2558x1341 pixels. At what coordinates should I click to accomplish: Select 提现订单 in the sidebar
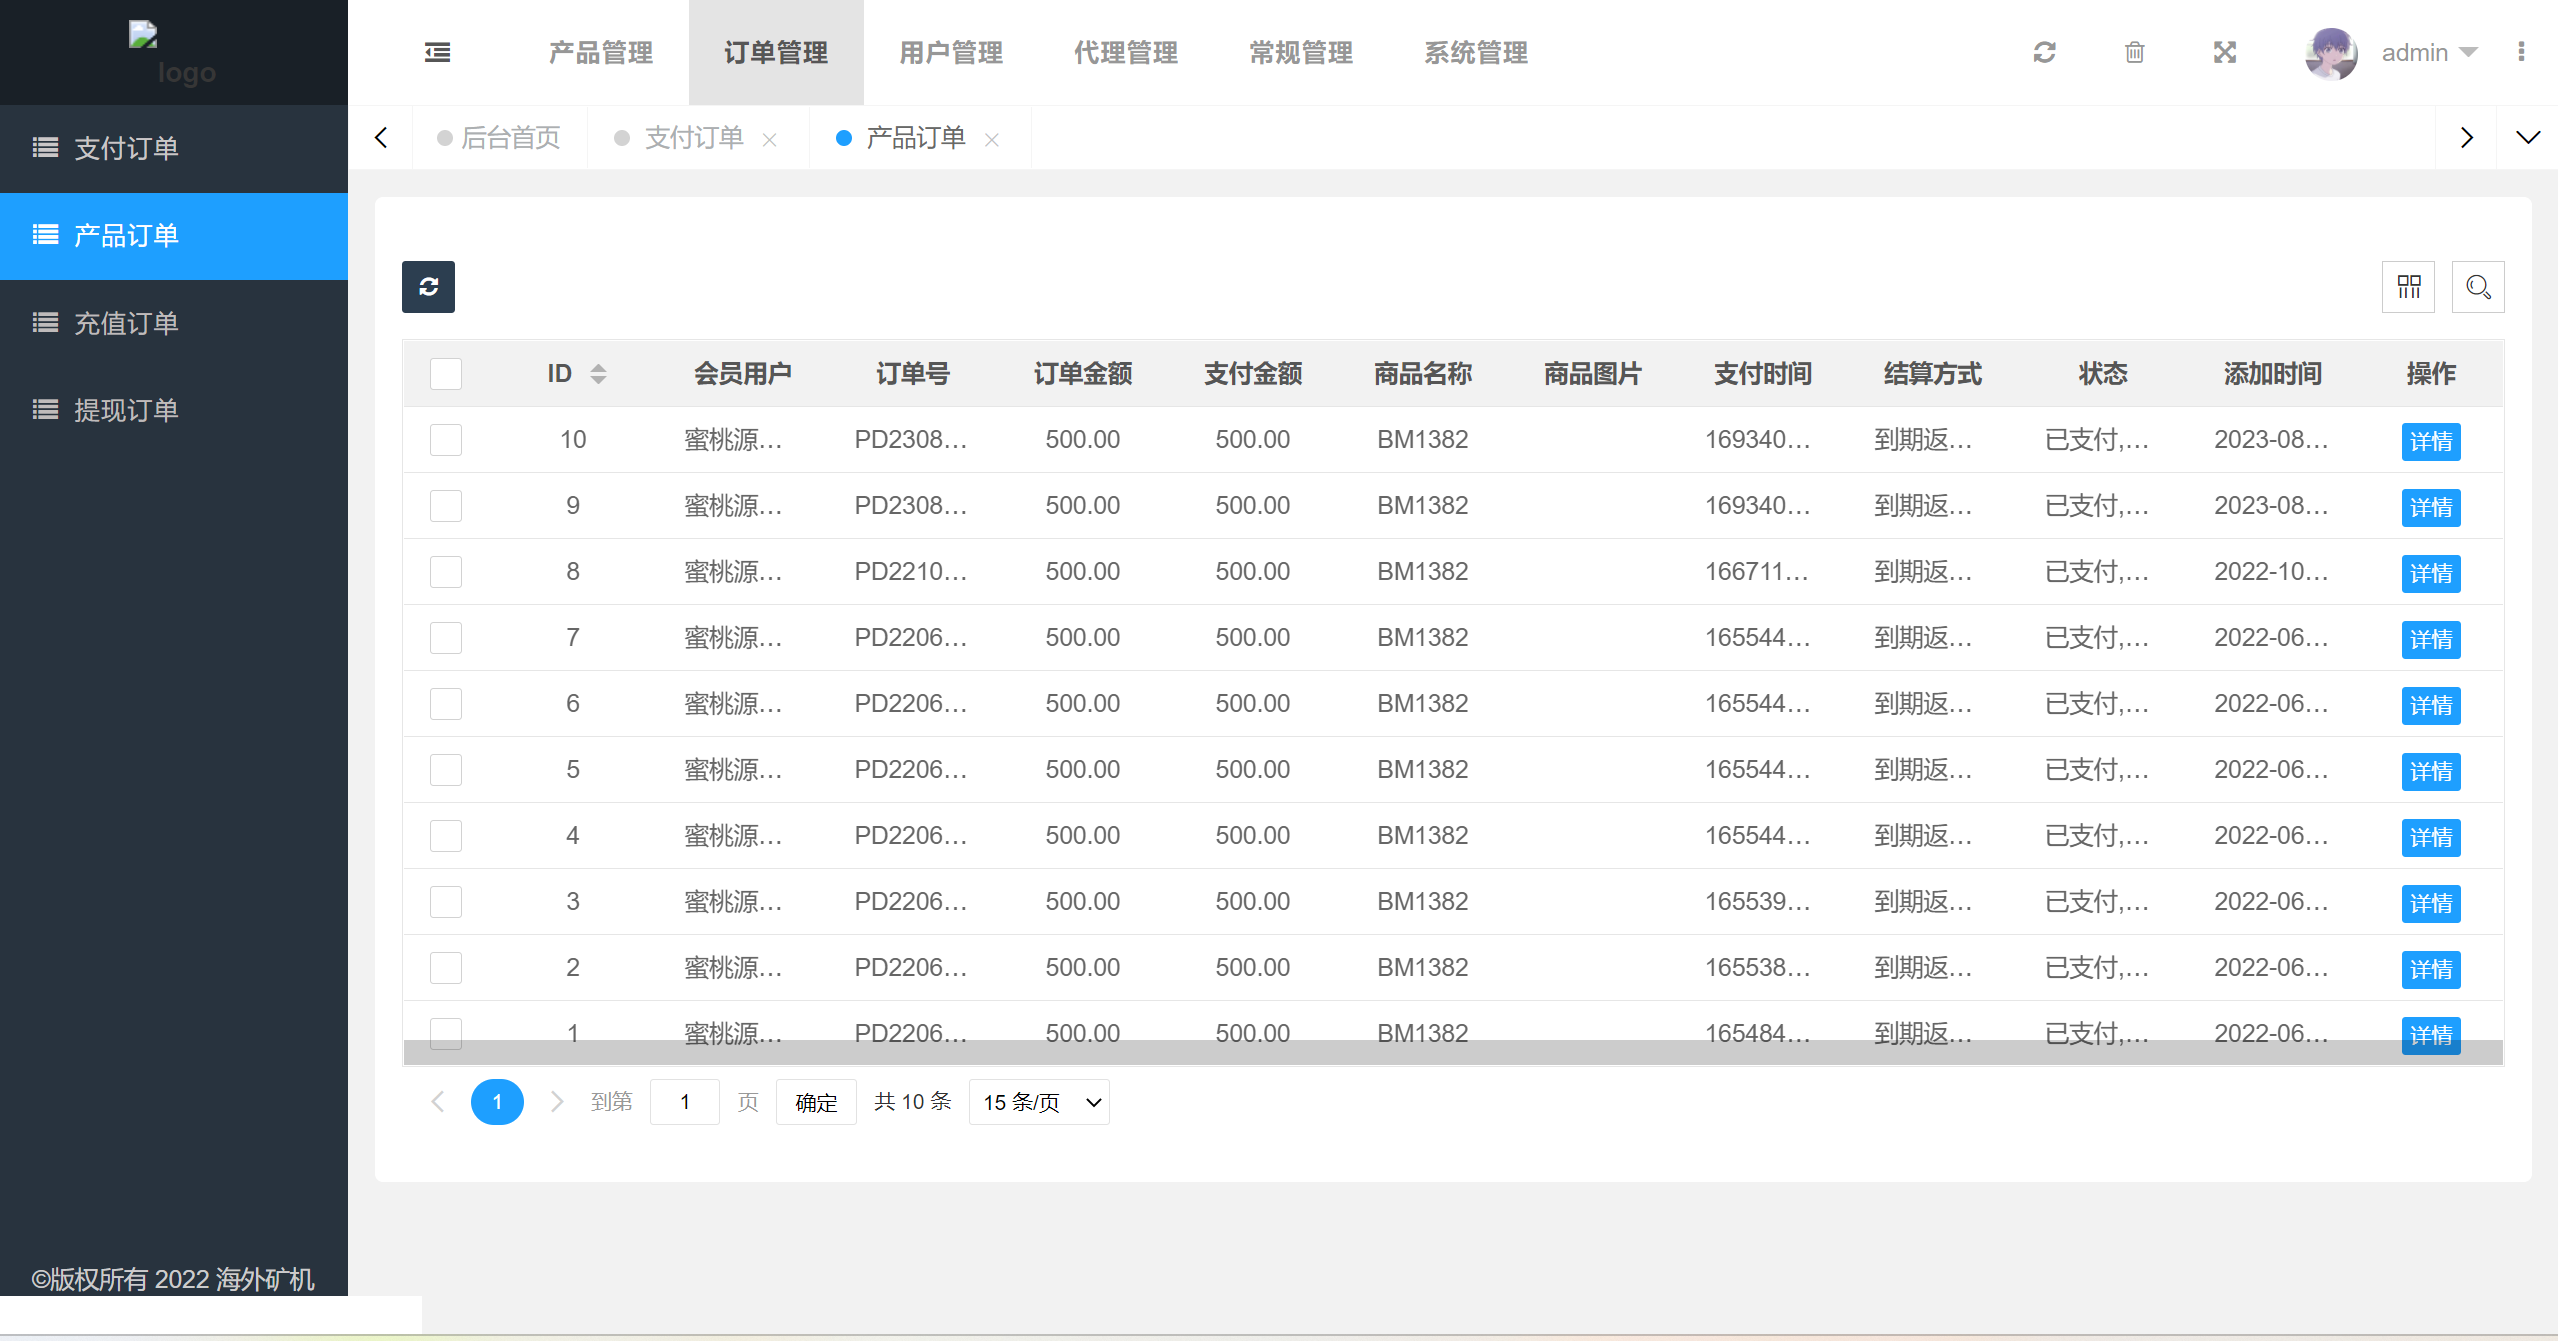(174, 410)
